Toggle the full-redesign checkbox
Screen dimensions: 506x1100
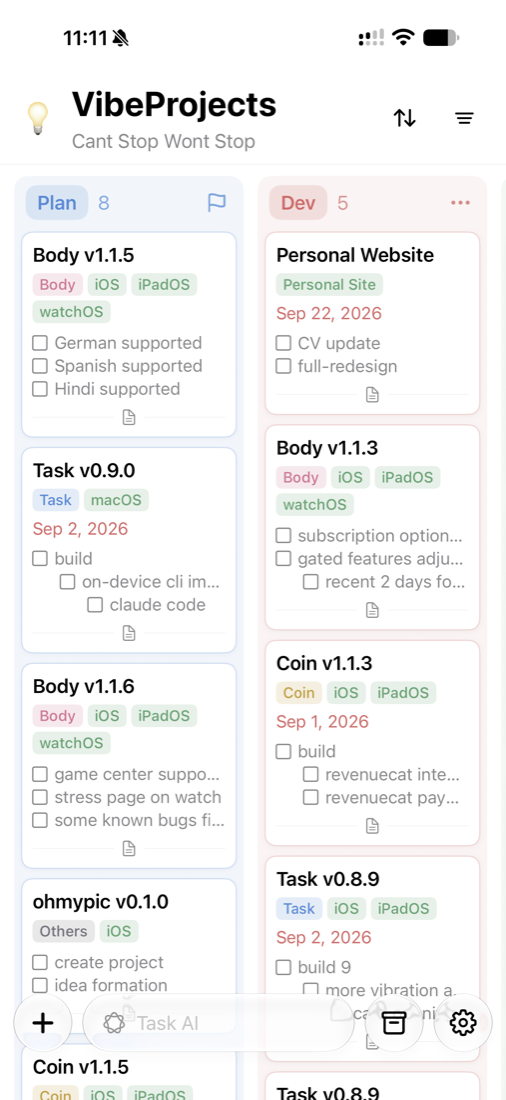284,366
